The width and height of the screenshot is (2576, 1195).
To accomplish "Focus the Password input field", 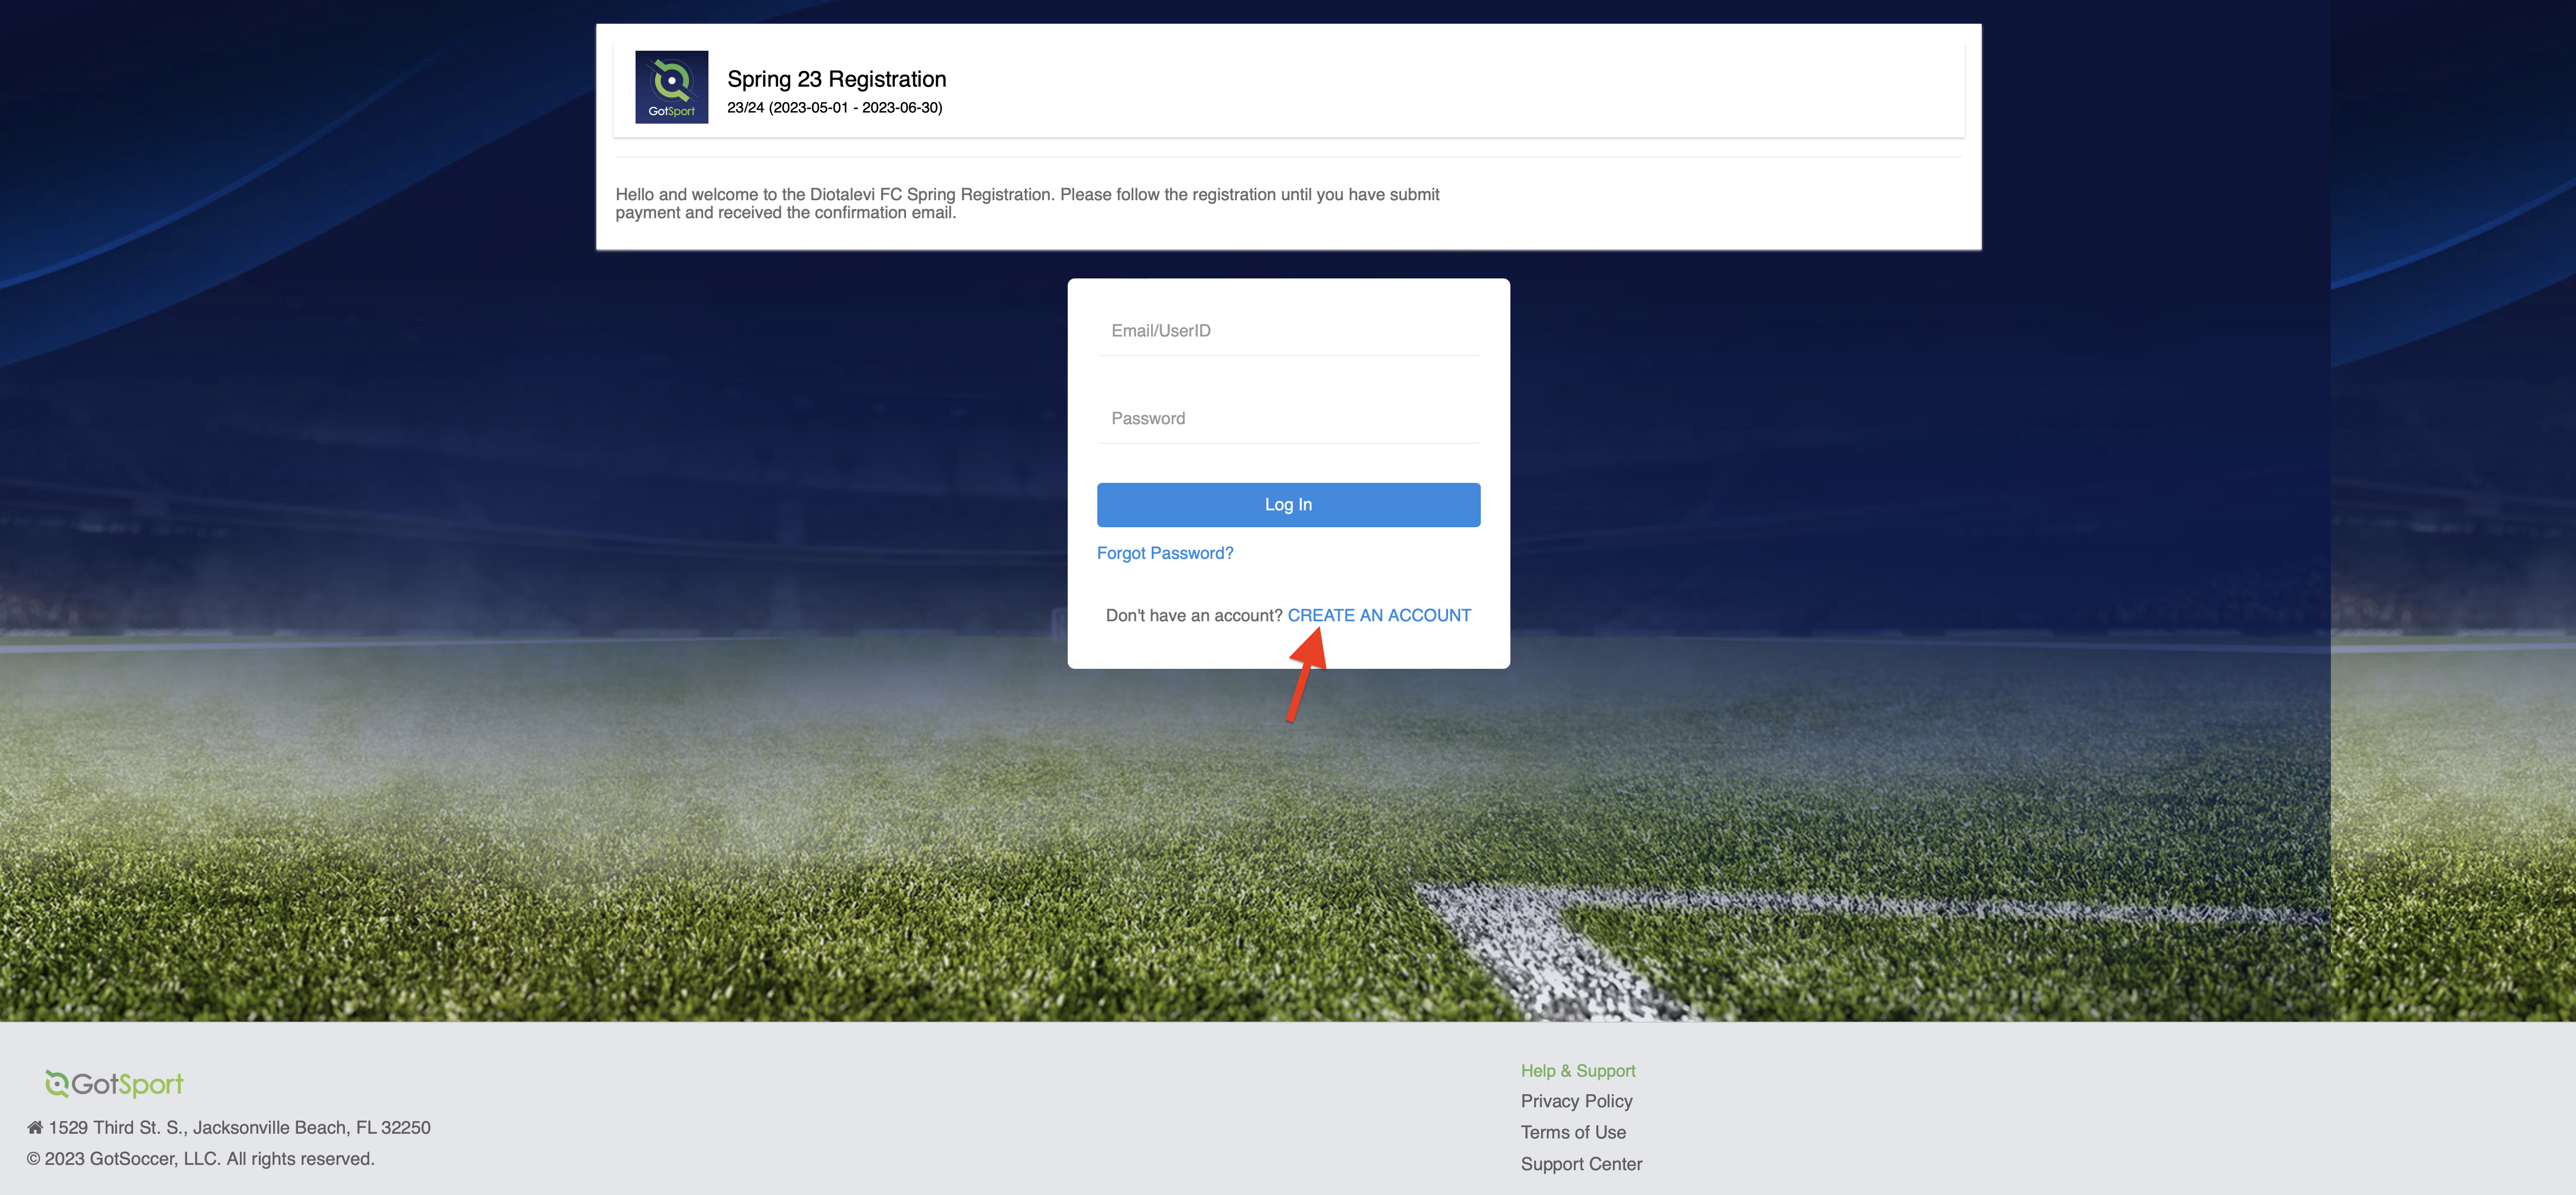I will click(x=1288, y=418).
